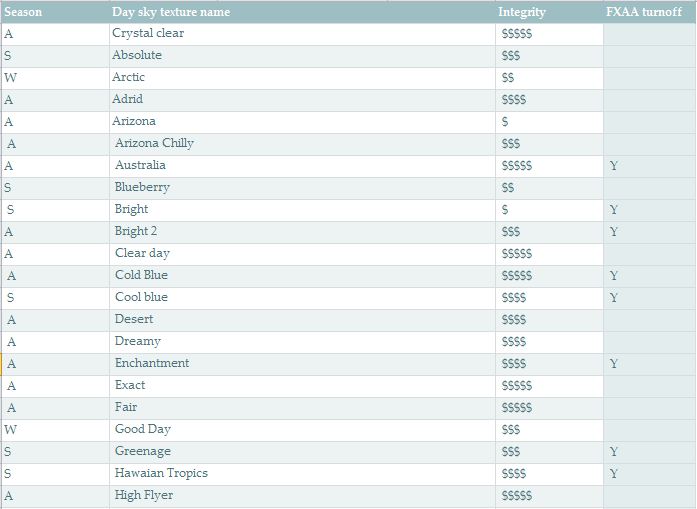
Task: Click the Blueberry texture name cell
Action: pos(302,188)
